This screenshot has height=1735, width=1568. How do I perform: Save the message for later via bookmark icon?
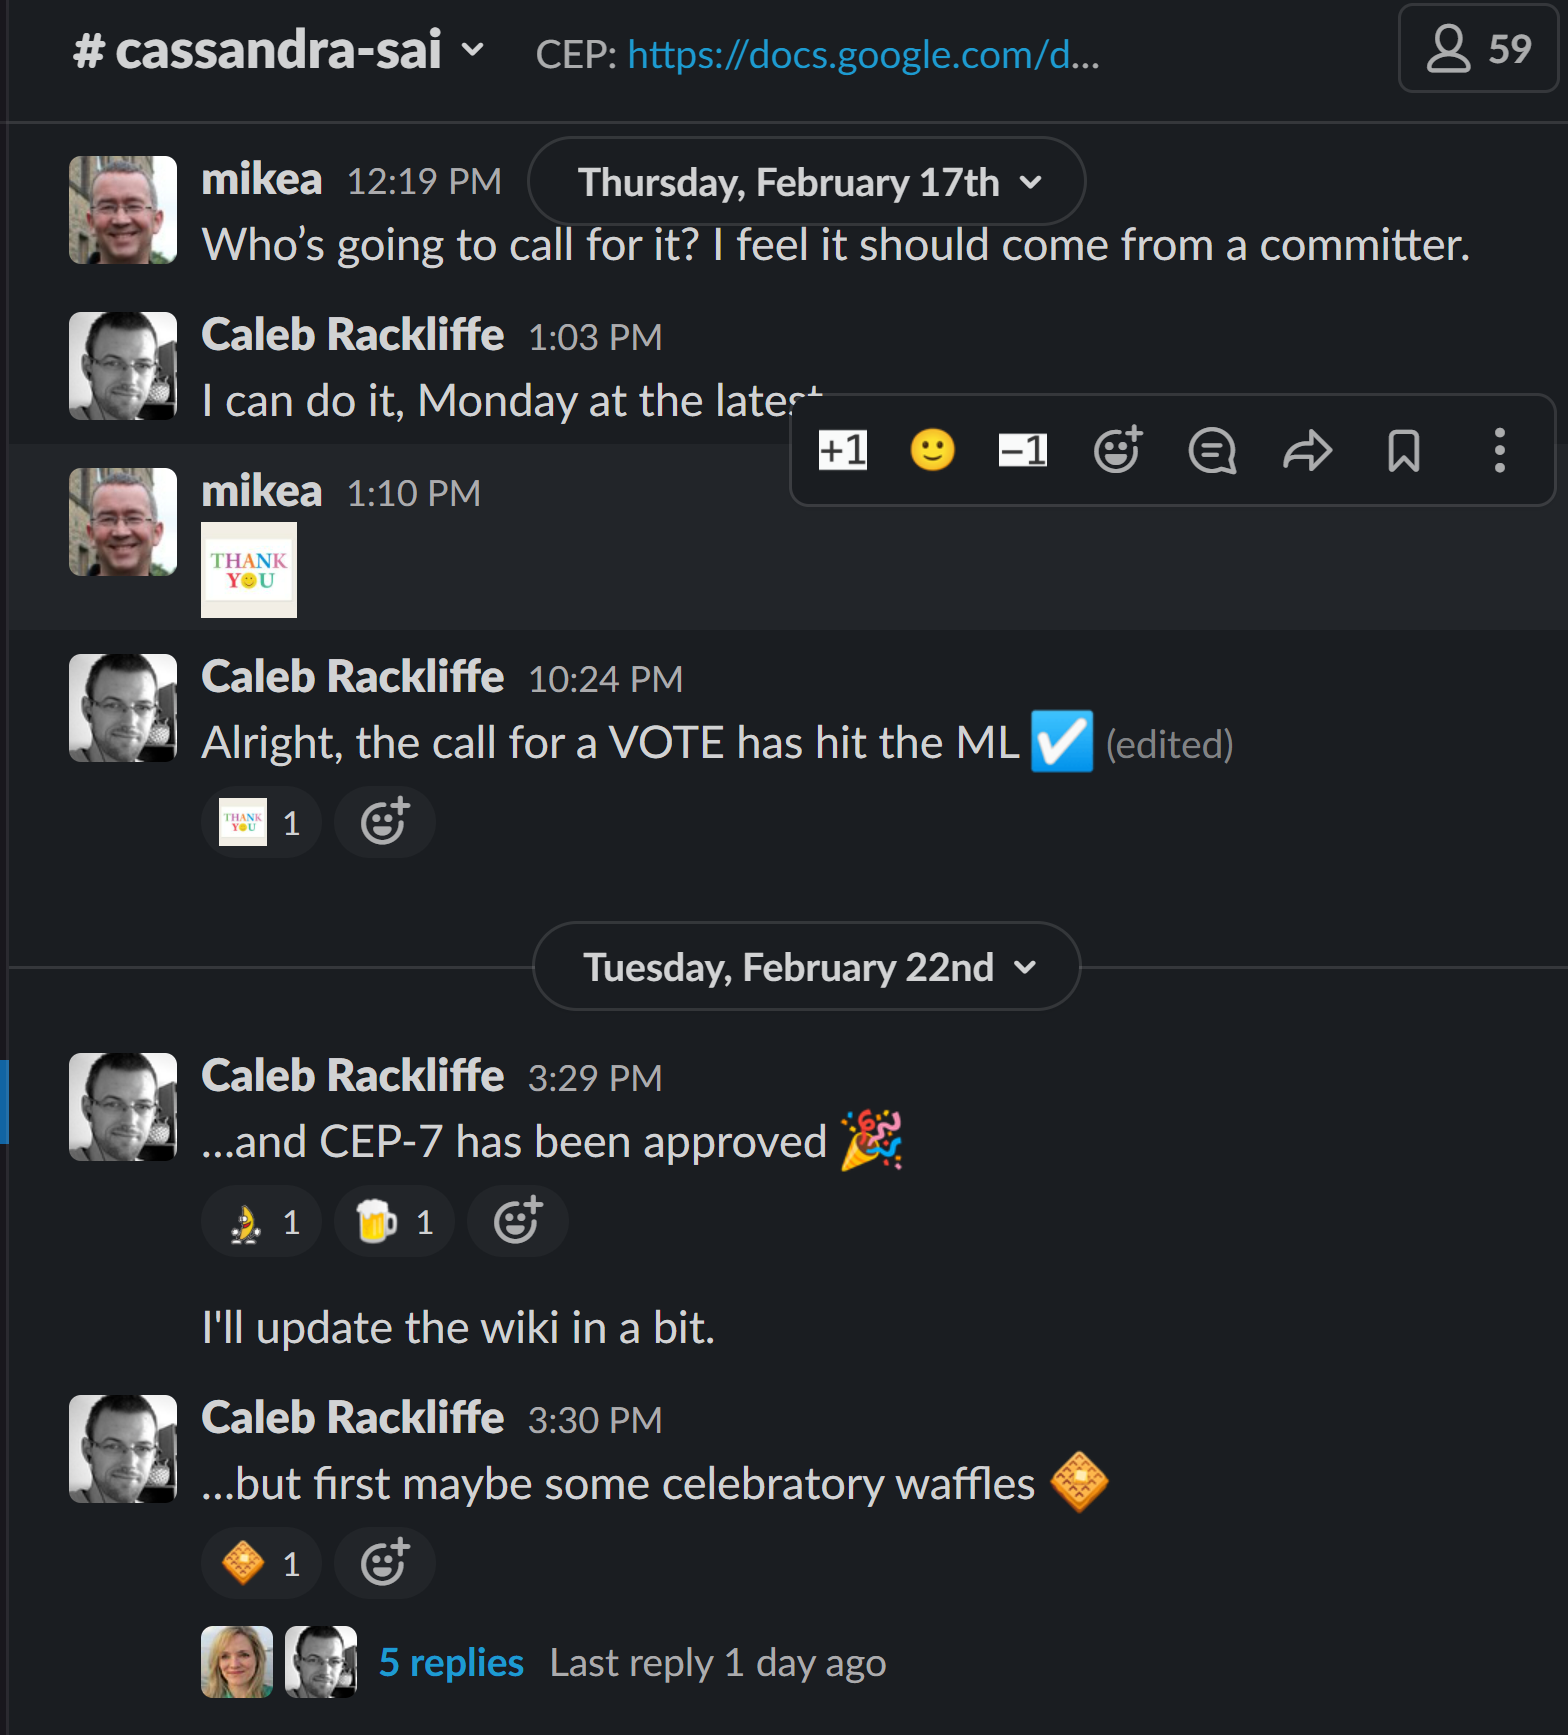point(1401,451)
